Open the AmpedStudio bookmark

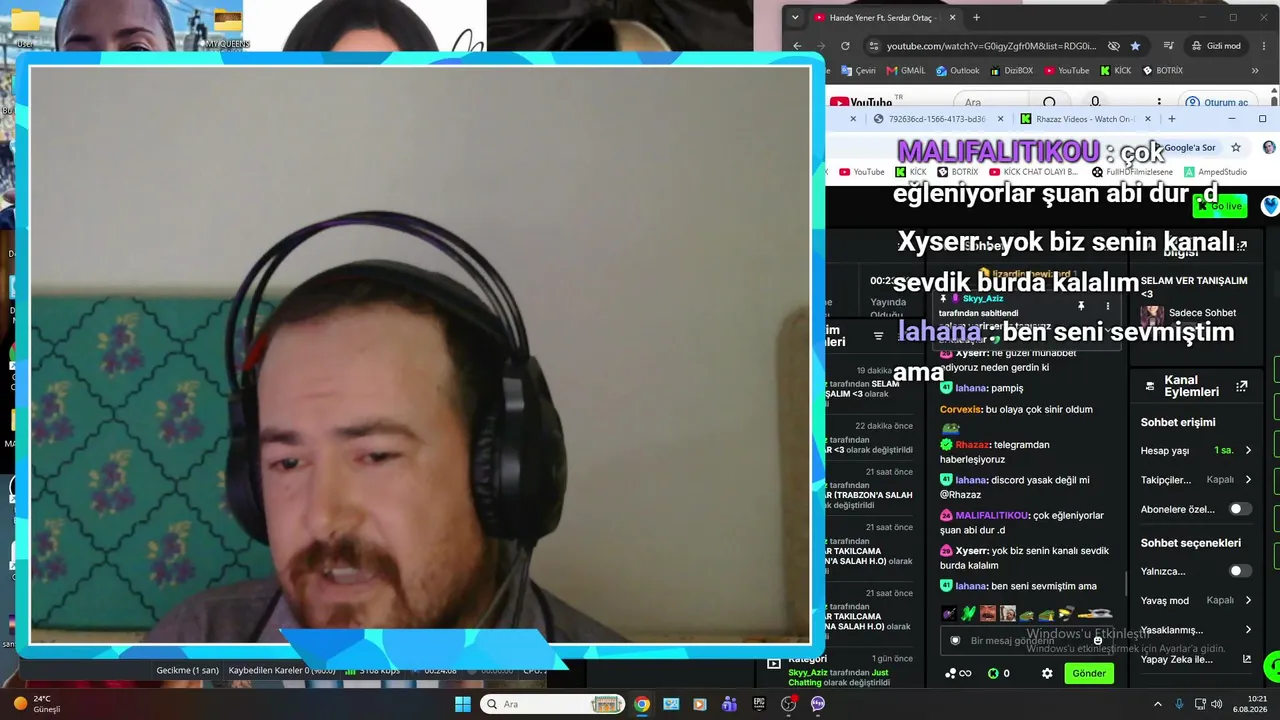click(x=1215, y=172)
